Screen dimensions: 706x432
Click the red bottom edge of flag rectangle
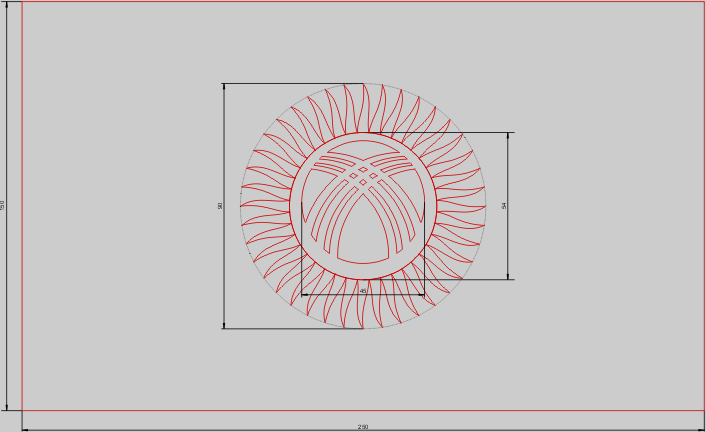[x=363, y=410]
